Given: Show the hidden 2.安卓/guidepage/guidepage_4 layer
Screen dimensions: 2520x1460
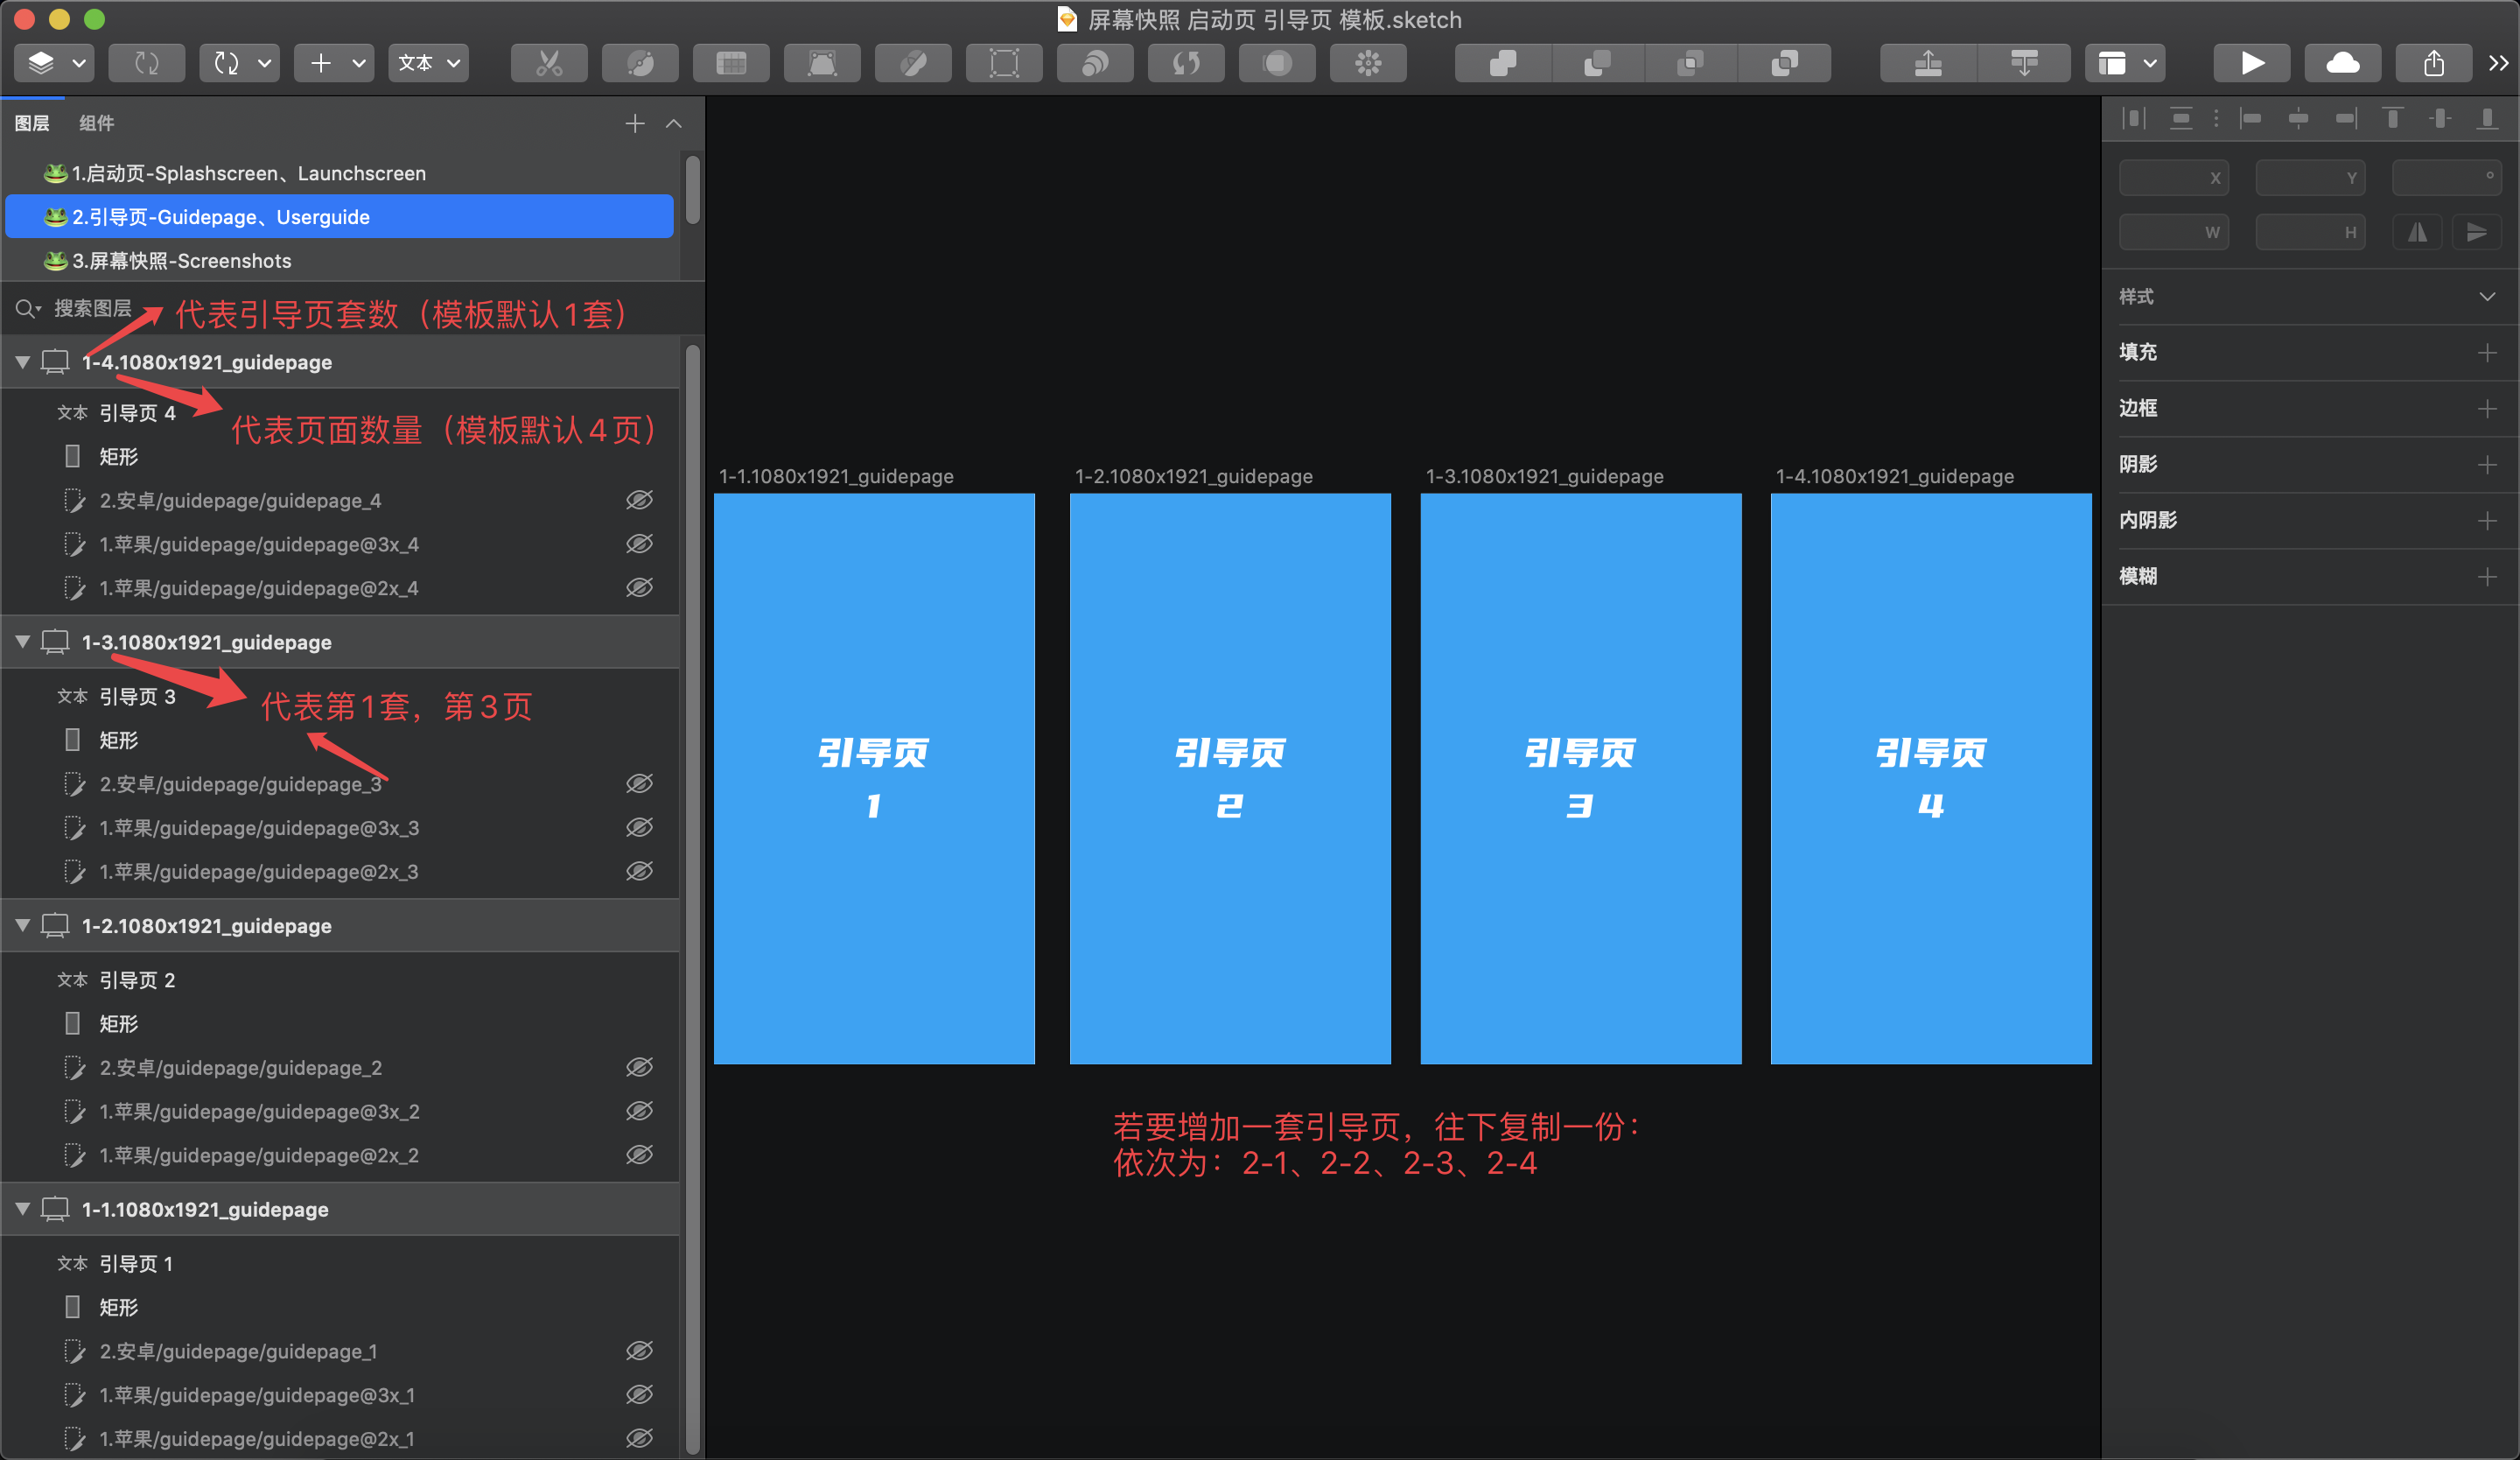Looking at the screenshot, I should pyautogui.click(x=639, y=500).
